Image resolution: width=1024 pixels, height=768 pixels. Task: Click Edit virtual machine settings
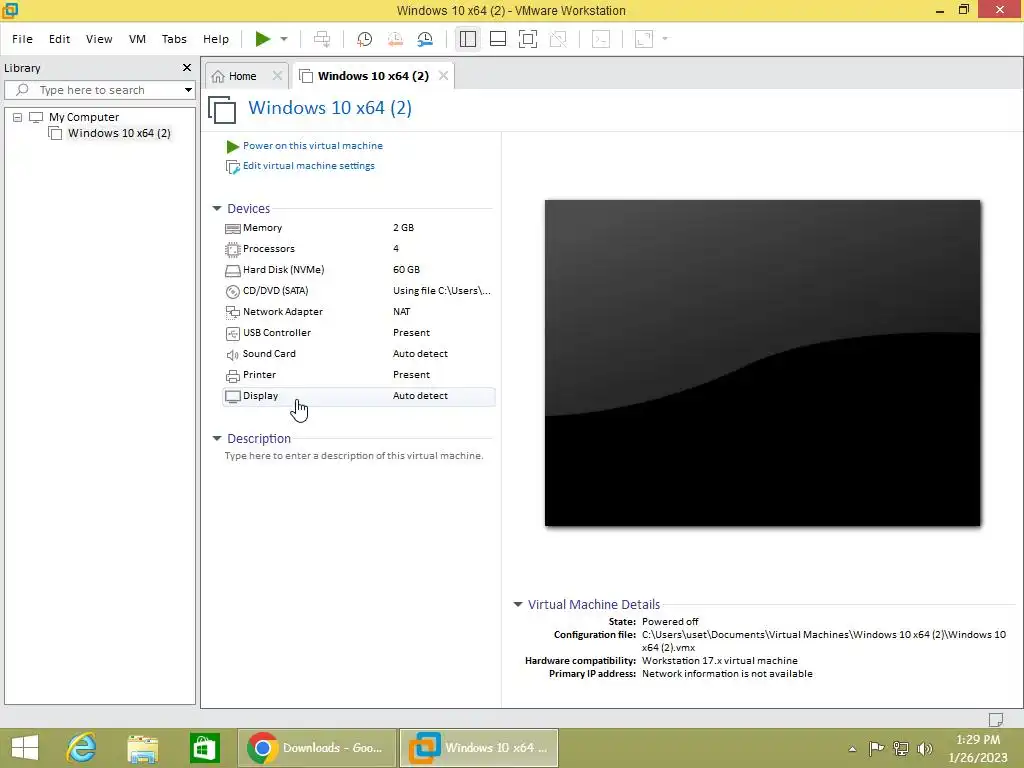point(308,166)
